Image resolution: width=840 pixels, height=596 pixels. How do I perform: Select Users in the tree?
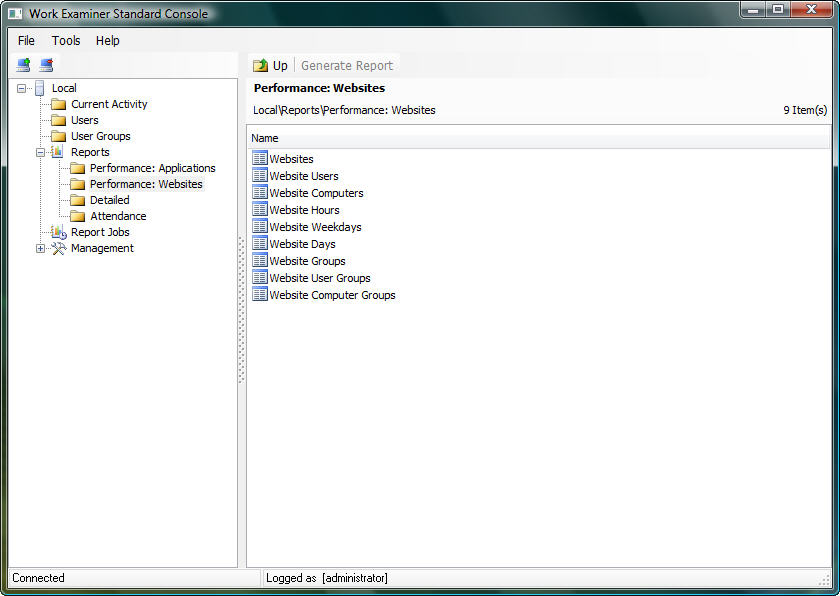tap(85, 120)
